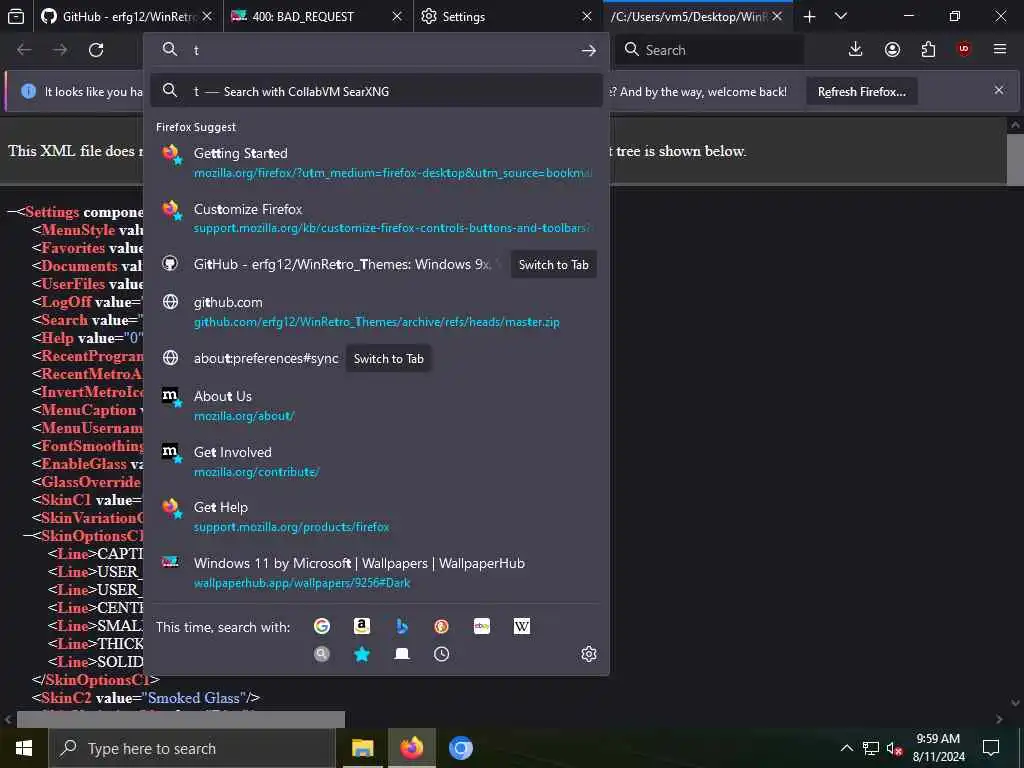The height and width of the screenshot is (768, 1024).
Task: Search this time with Amazon
Action: click(x=362, y=626)
